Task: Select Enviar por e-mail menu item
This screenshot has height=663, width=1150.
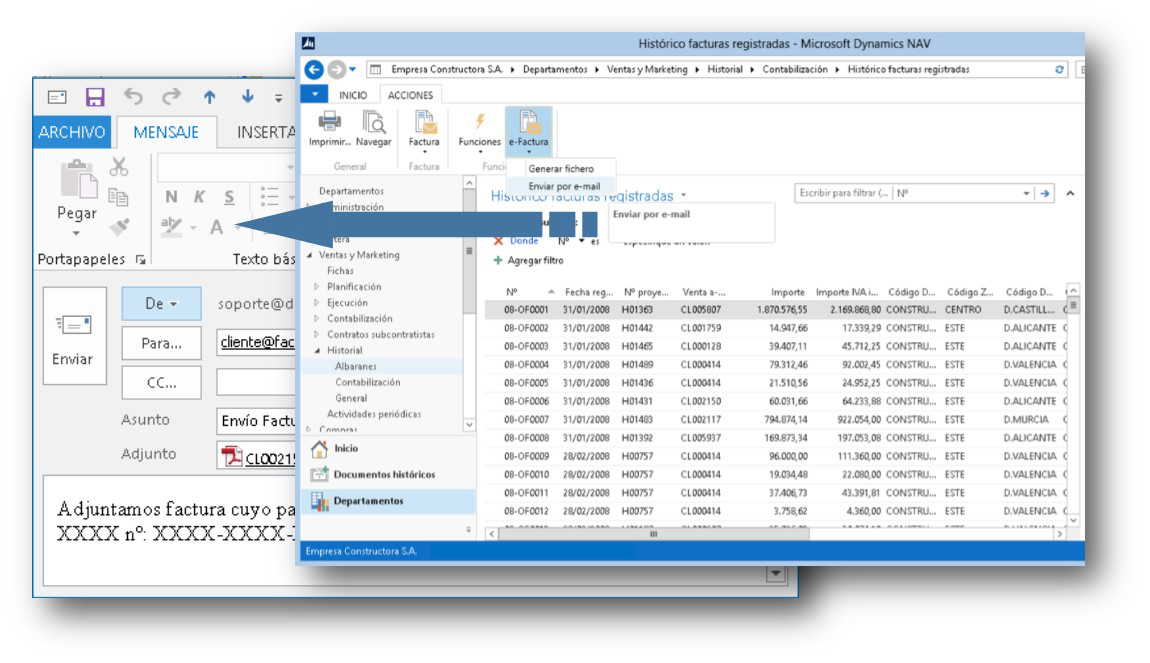Action: click(563, 186)
